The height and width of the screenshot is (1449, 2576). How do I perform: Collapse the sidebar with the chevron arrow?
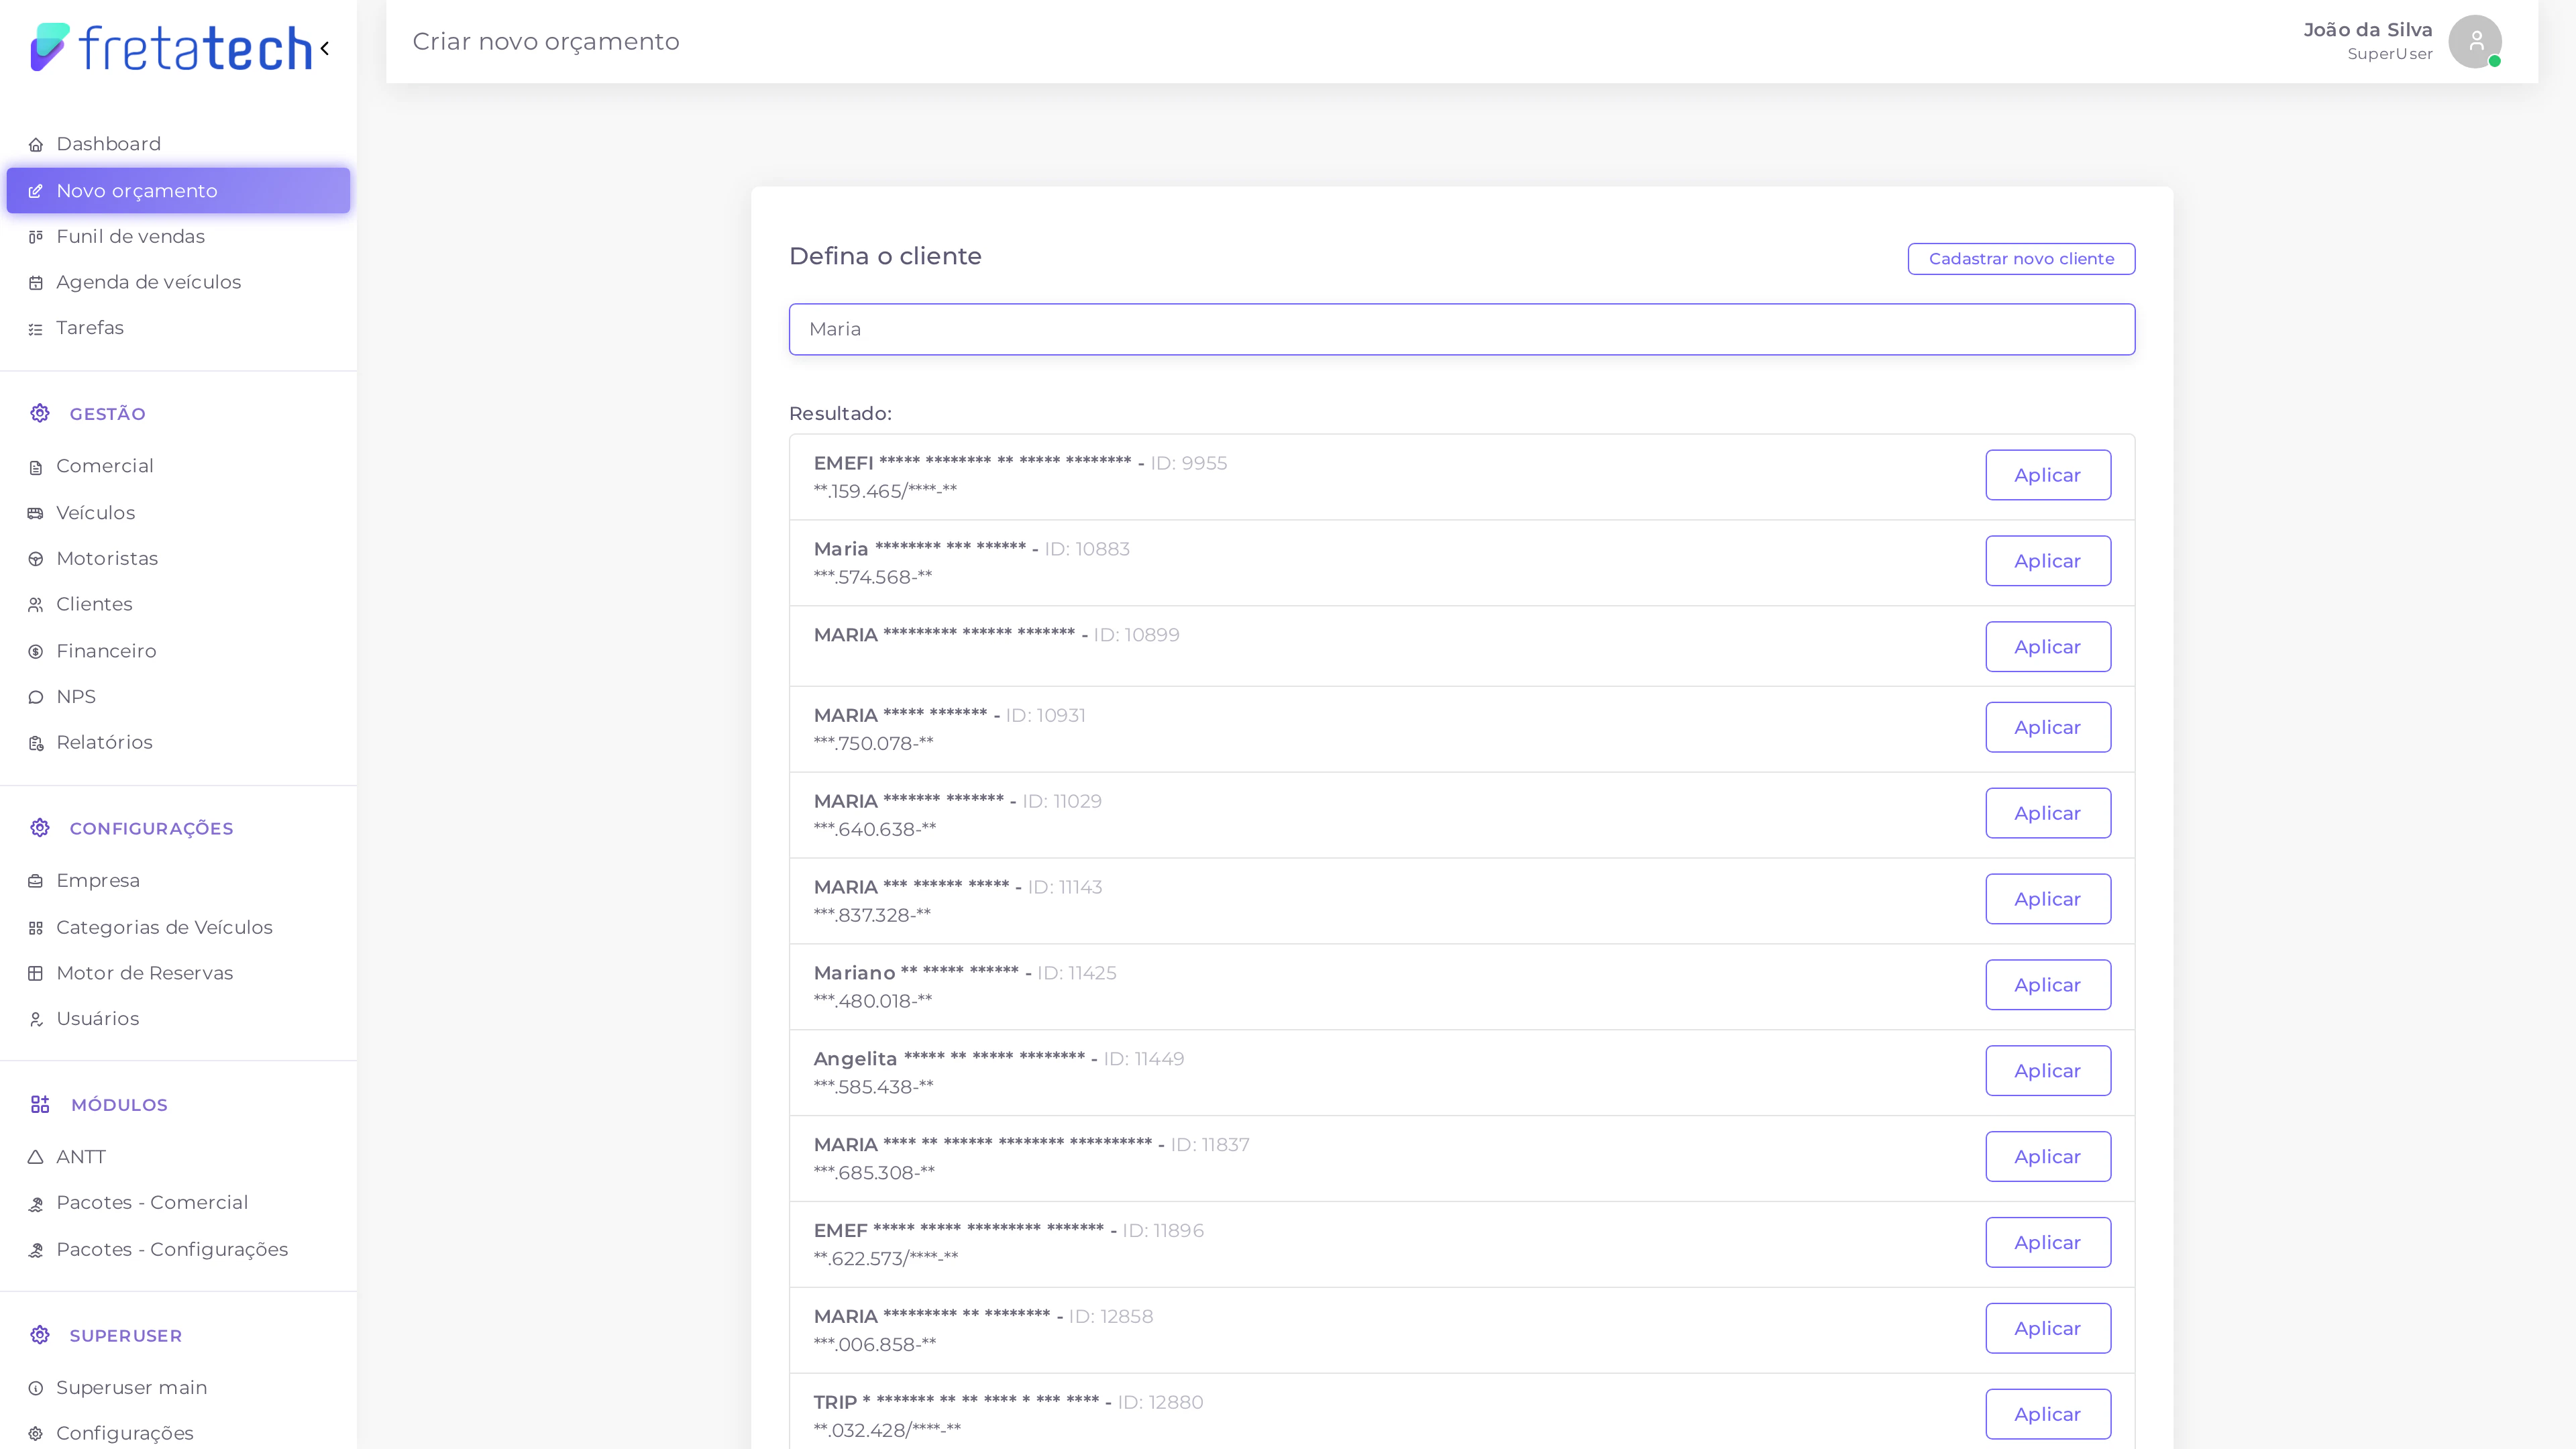pos(324,48)
